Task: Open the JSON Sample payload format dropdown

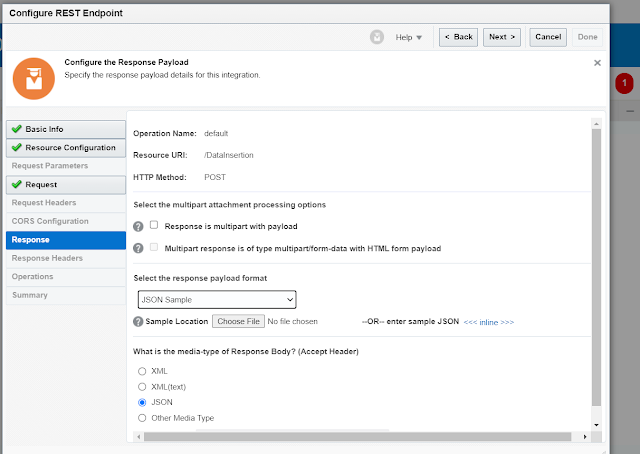Action: 217,299
